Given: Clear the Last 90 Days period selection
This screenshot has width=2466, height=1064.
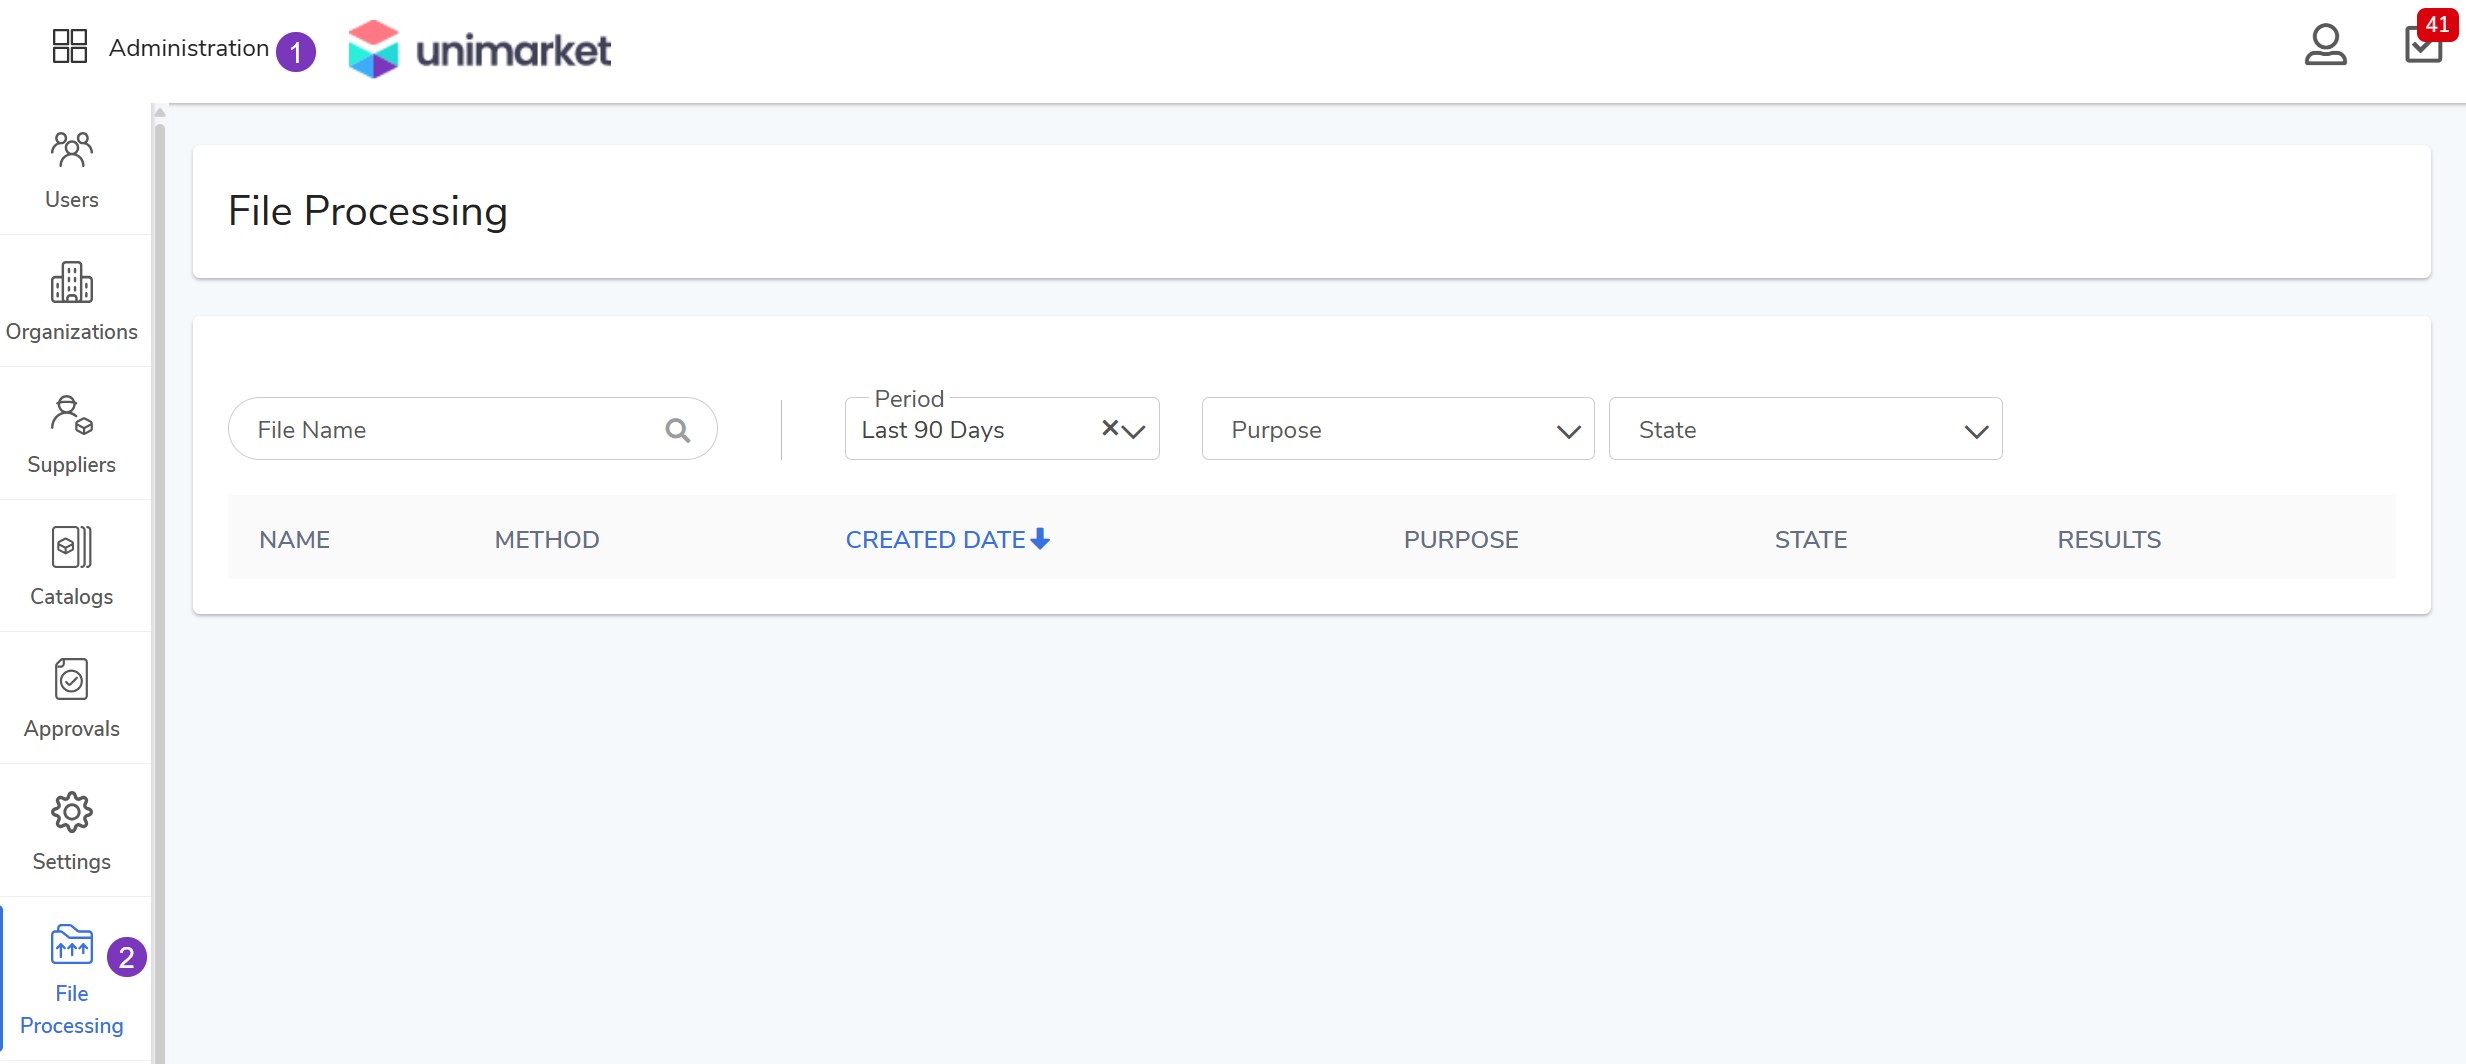Looking at the screenshot, I should tap(1109, 428).
